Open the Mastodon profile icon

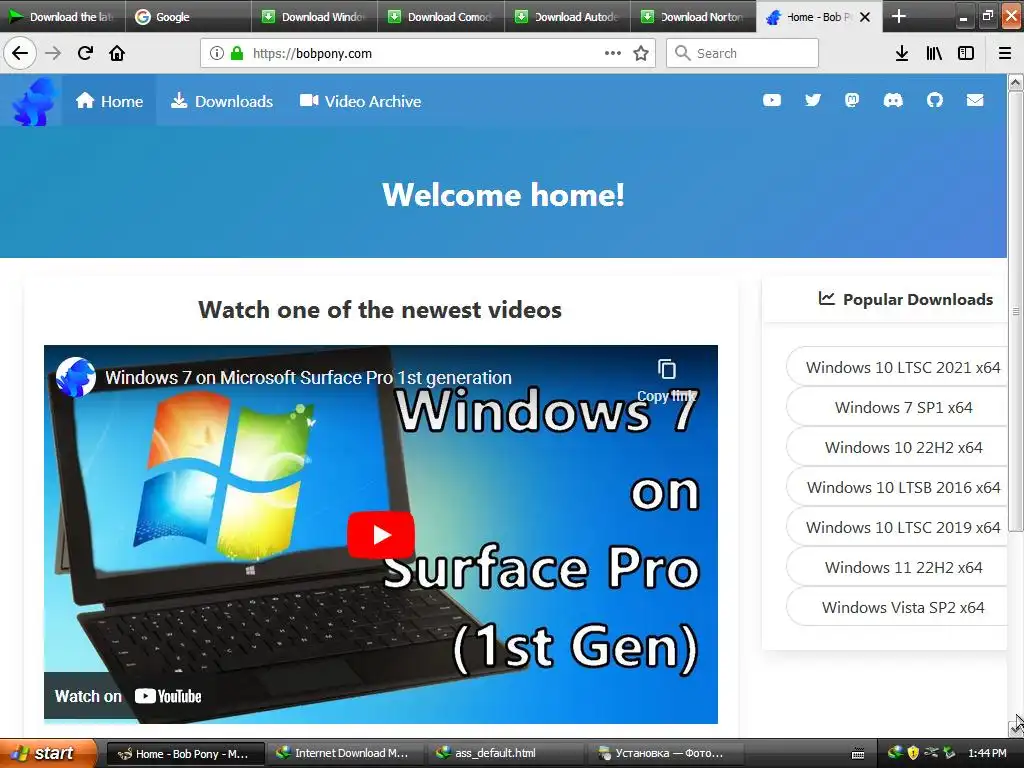coord(852,100)
